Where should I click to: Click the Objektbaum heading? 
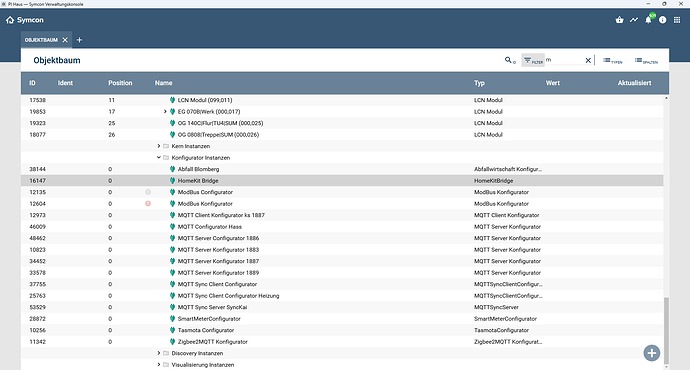click(x=57, y=60)
